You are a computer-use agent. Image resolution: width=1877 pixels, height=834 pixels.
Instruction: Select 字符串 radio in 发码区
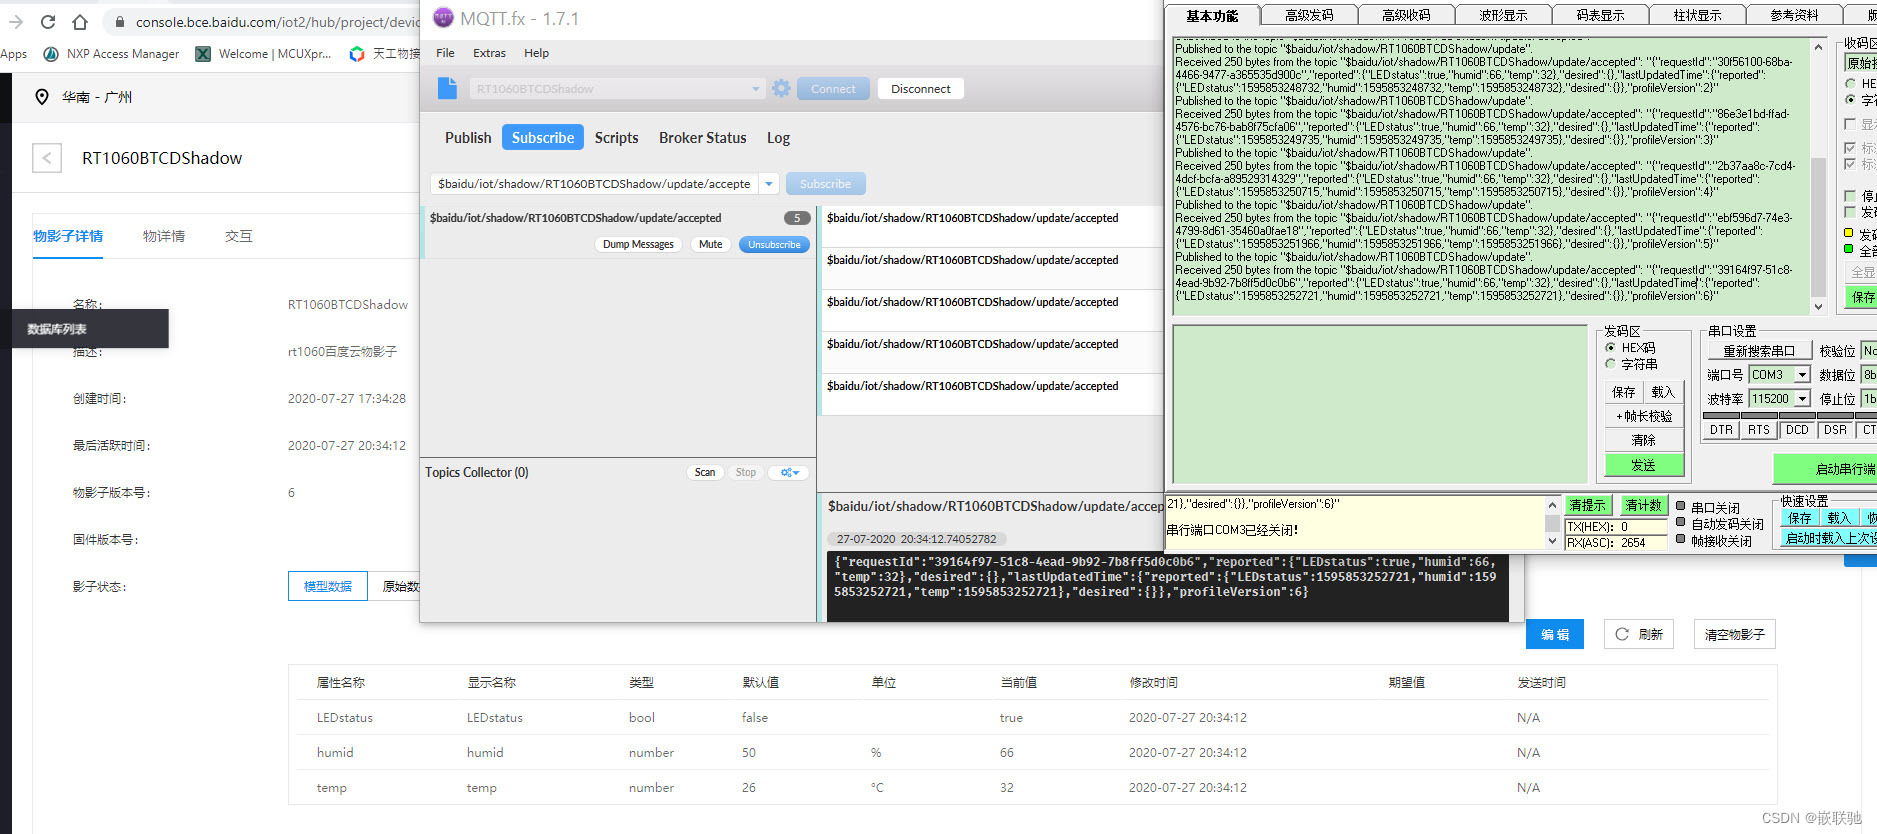coord(1611,364)
